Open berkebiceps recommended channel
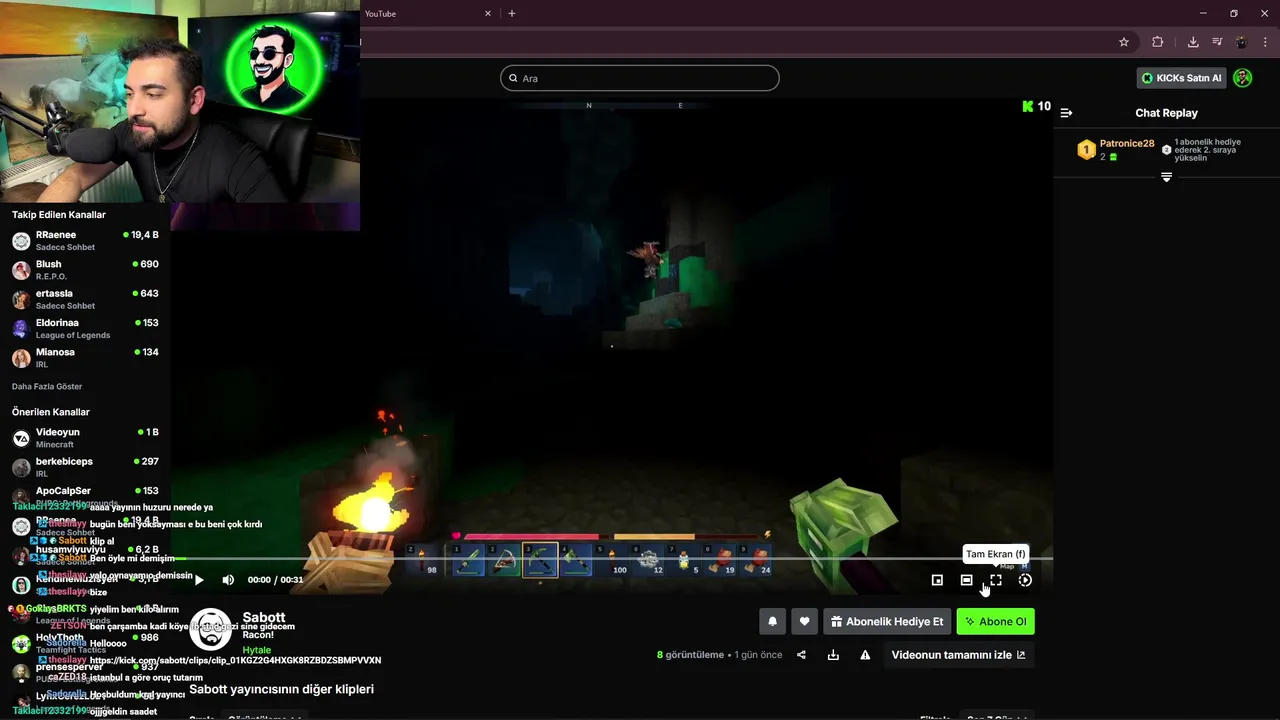Image resolution: width=1280 pixels, height=720 pixels. 85,467
